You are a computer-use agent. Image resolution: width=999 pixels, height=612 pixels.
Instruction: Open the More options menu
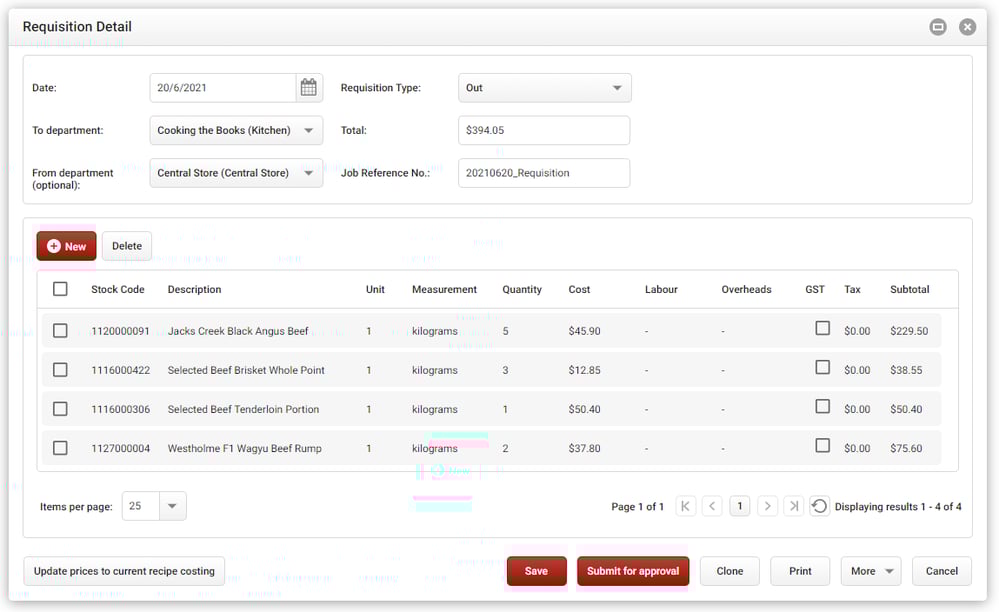tap(870, 570)
